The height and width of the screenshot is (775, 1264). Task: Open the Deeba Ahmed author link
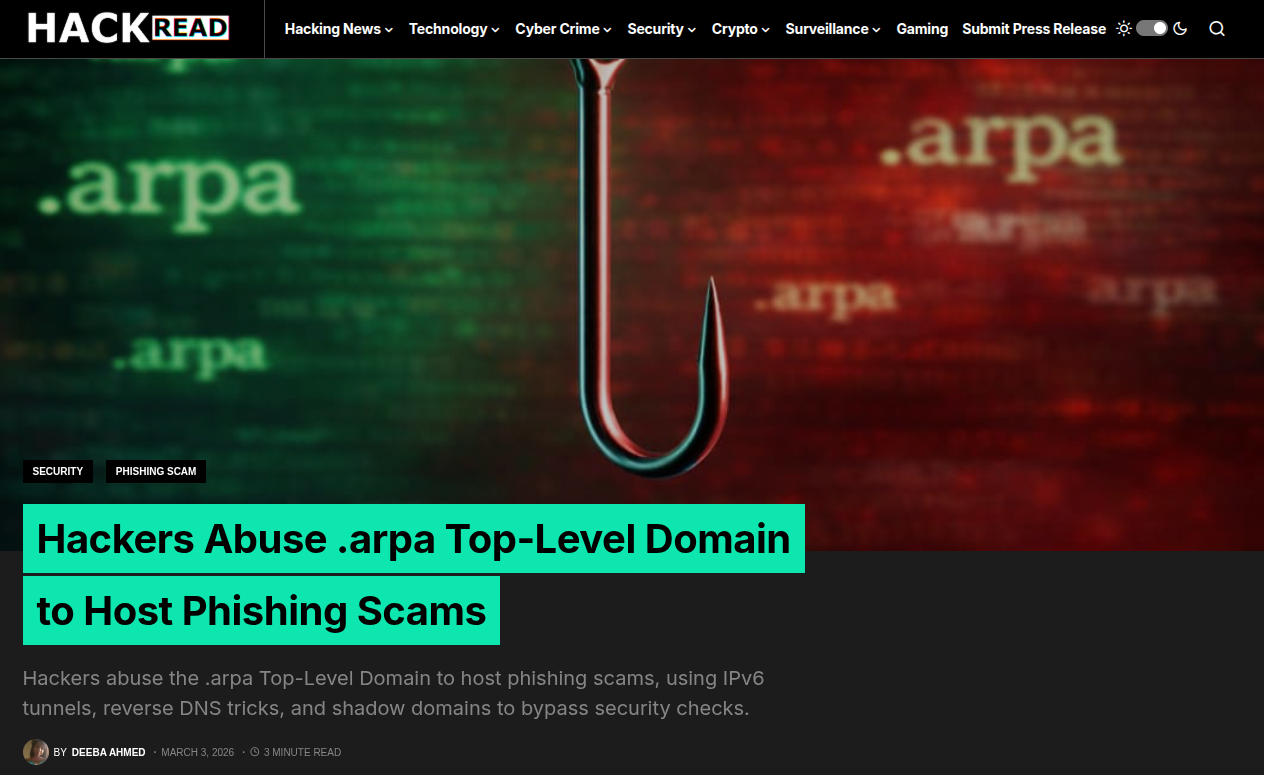pos(108,752)
